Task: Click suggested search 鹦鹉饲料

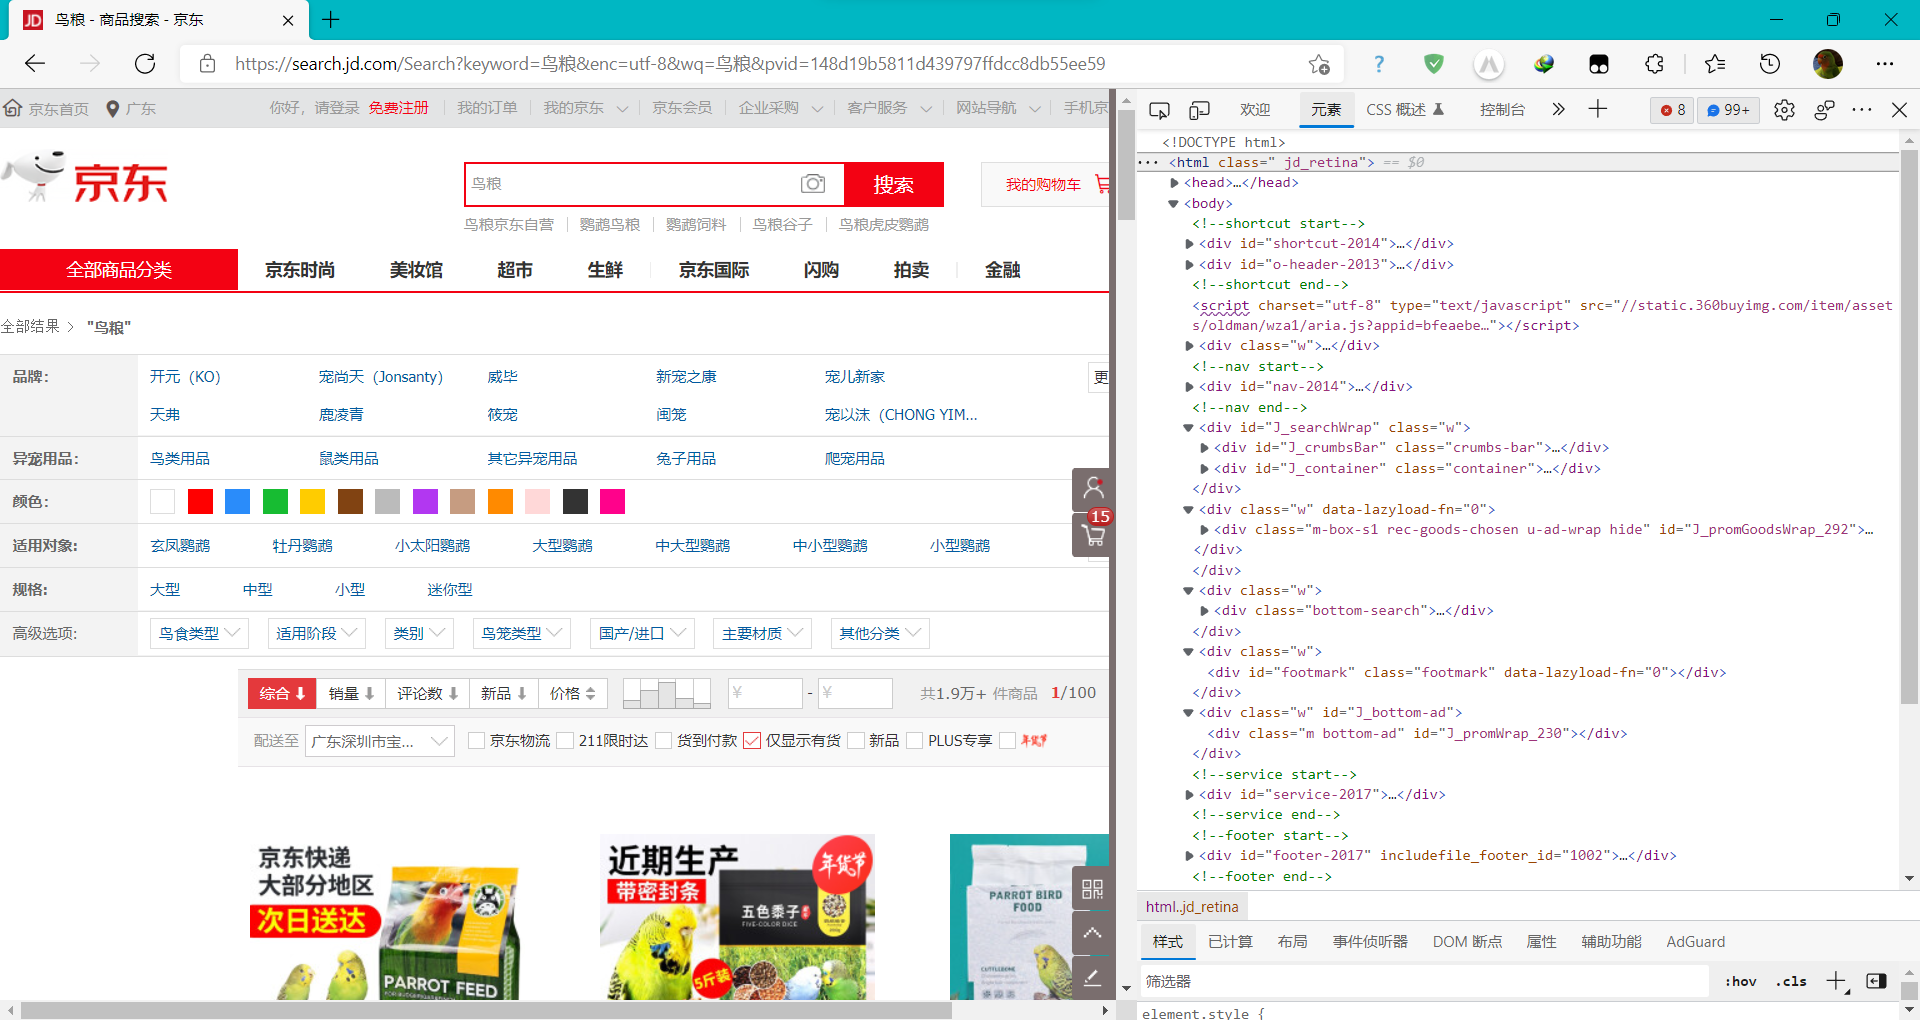Action: 696,225
